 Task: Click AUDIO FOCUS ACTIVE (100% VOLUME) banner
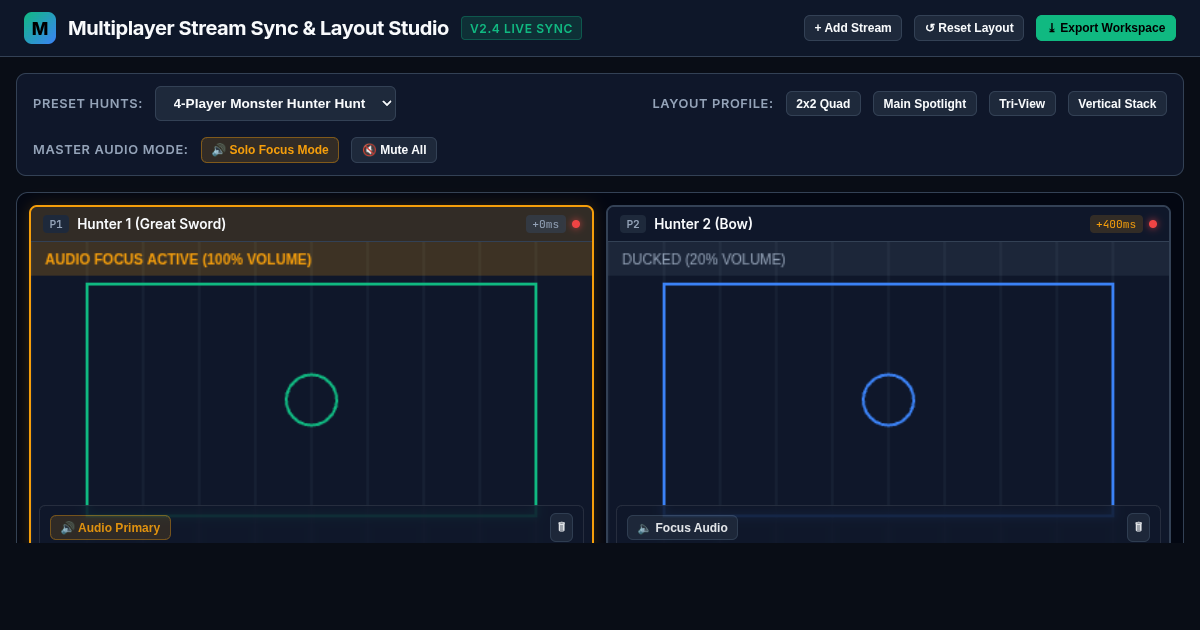(x=311, y=259)
